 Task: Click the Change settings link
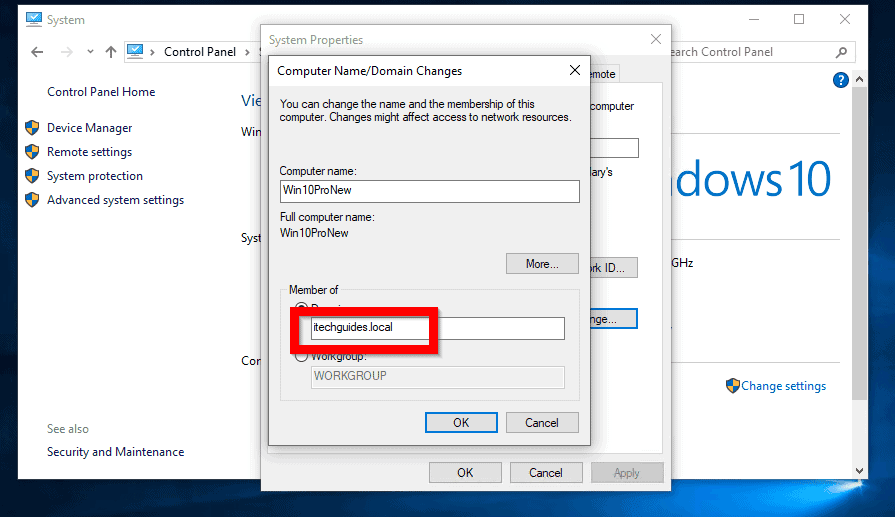(x=783, y=386)
